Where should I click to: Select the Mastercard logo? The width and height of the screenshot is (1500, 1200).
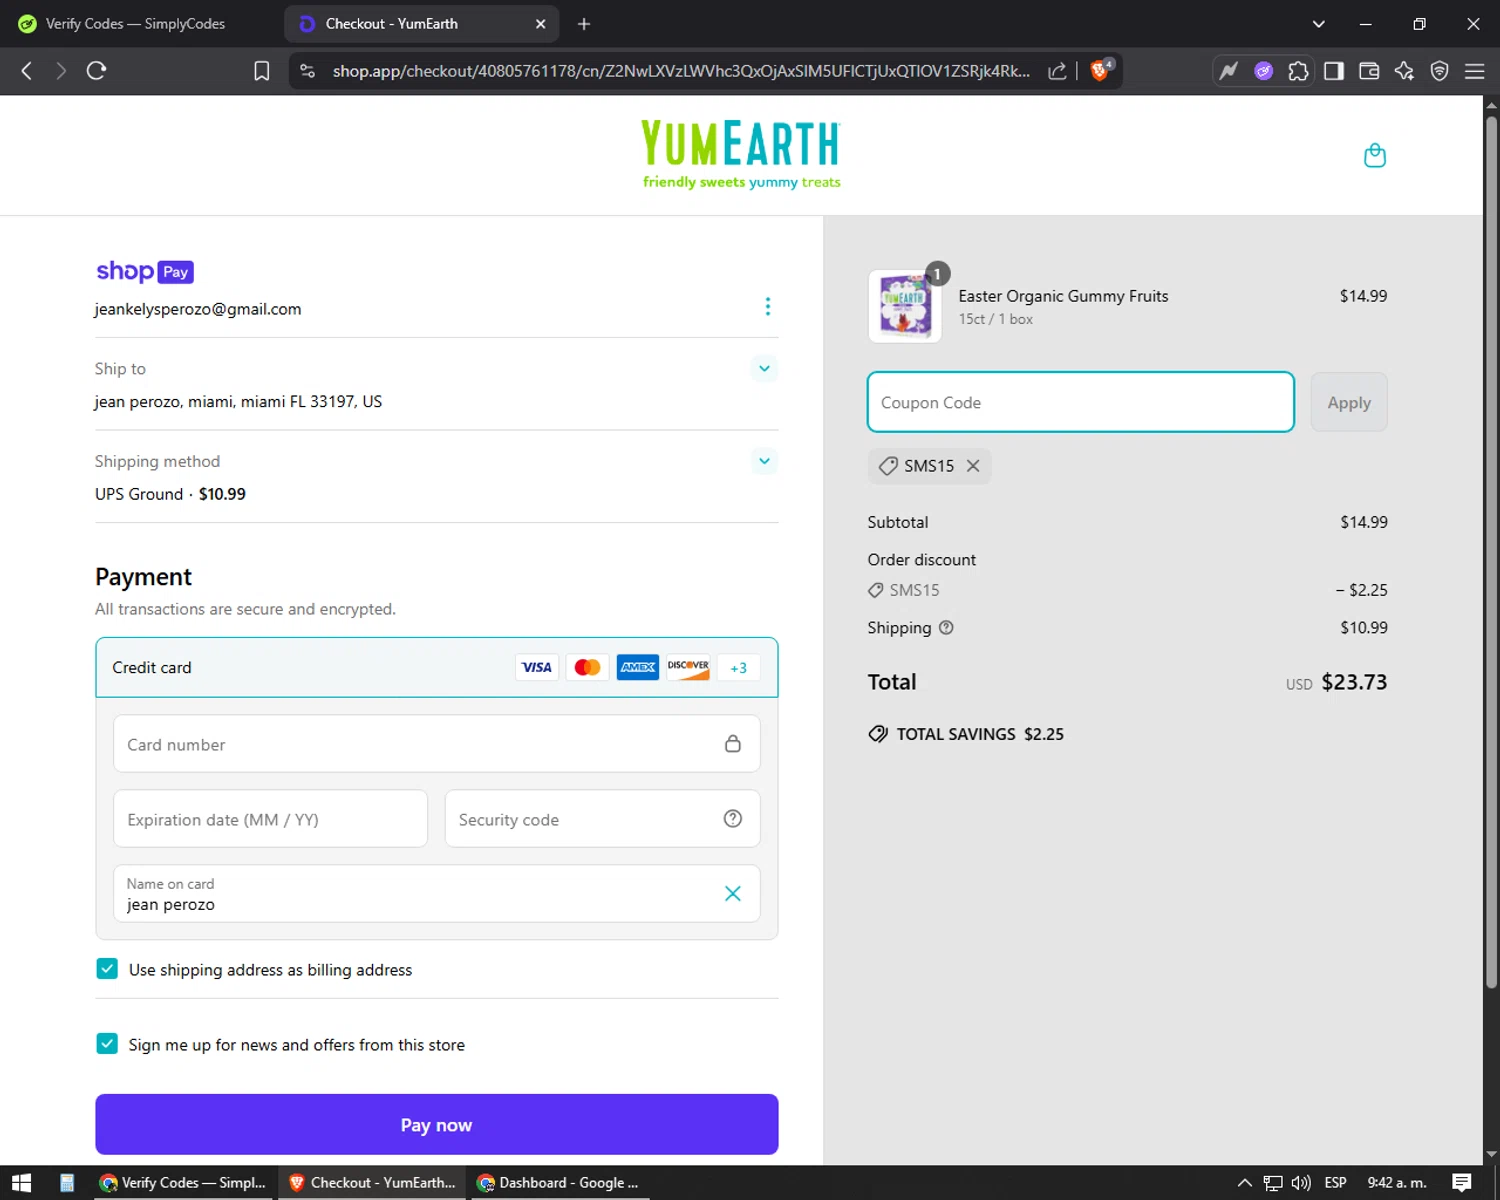[587, 667]
